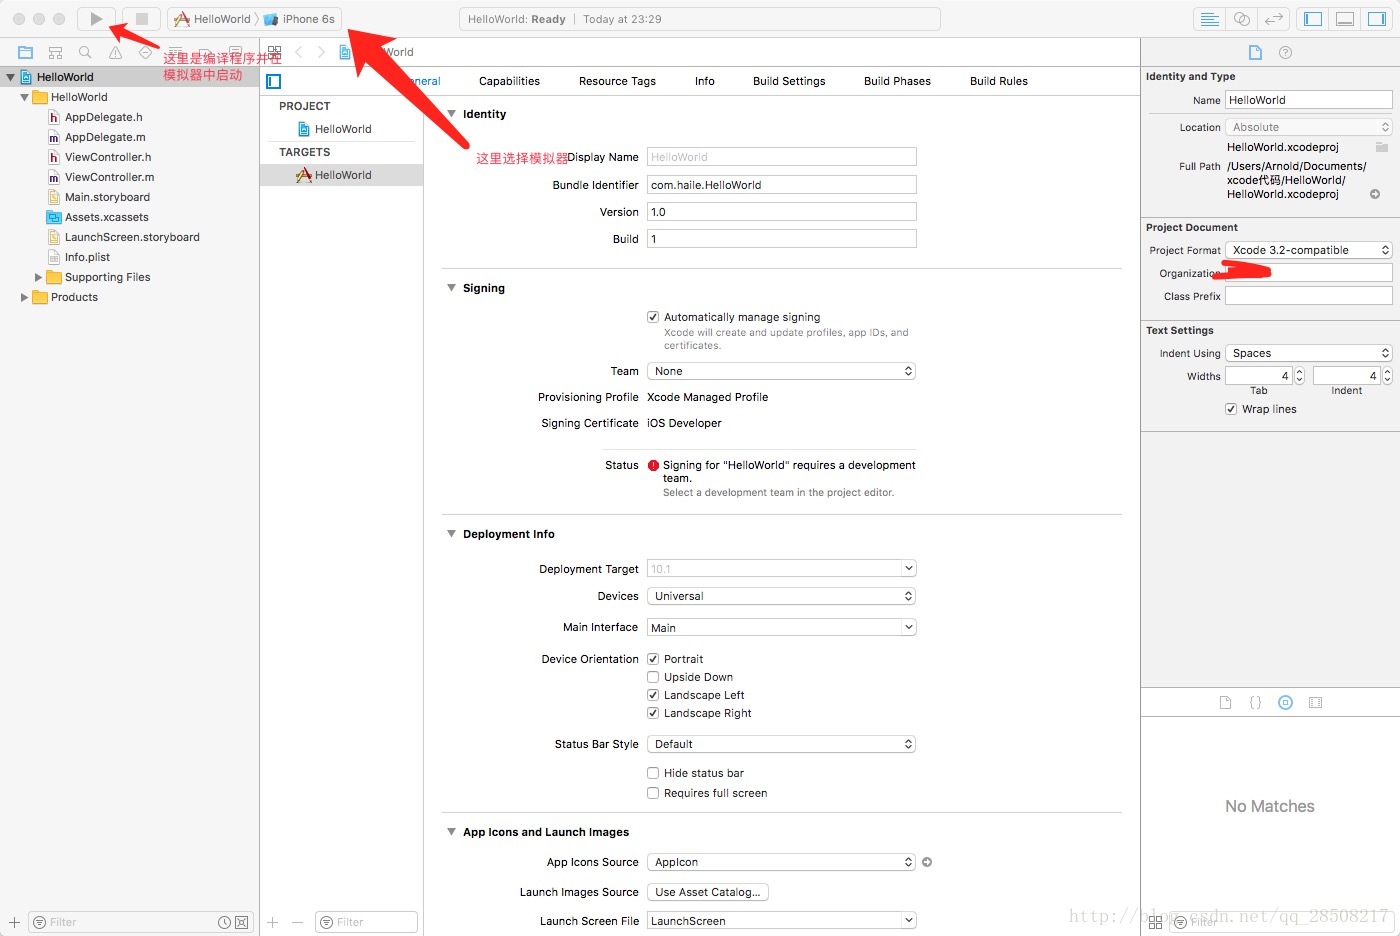Add a target with plus button
The image size is (1400, 936).
point(272,922)
